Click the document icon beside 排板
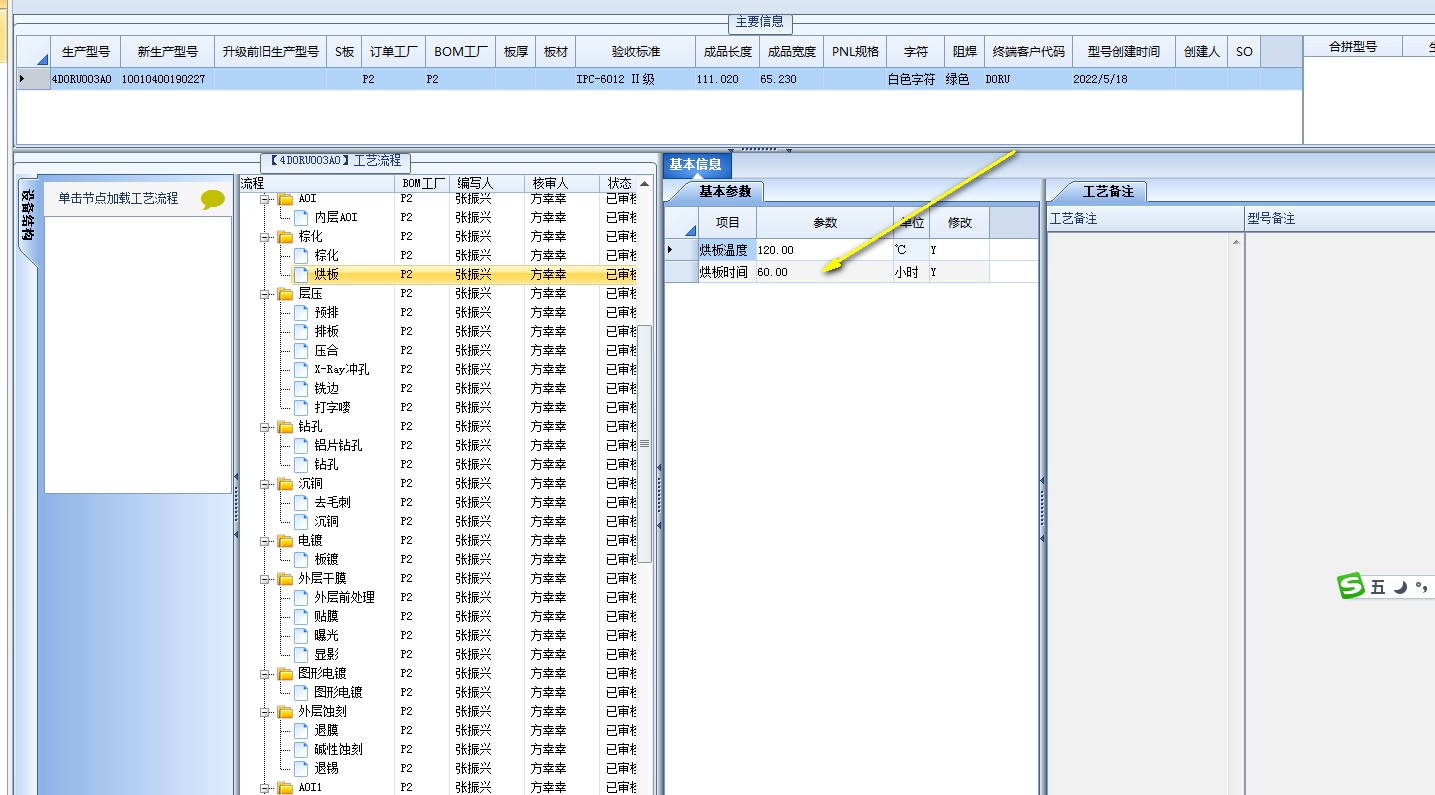Screen dimensions: 1435x795 point(301,331)
